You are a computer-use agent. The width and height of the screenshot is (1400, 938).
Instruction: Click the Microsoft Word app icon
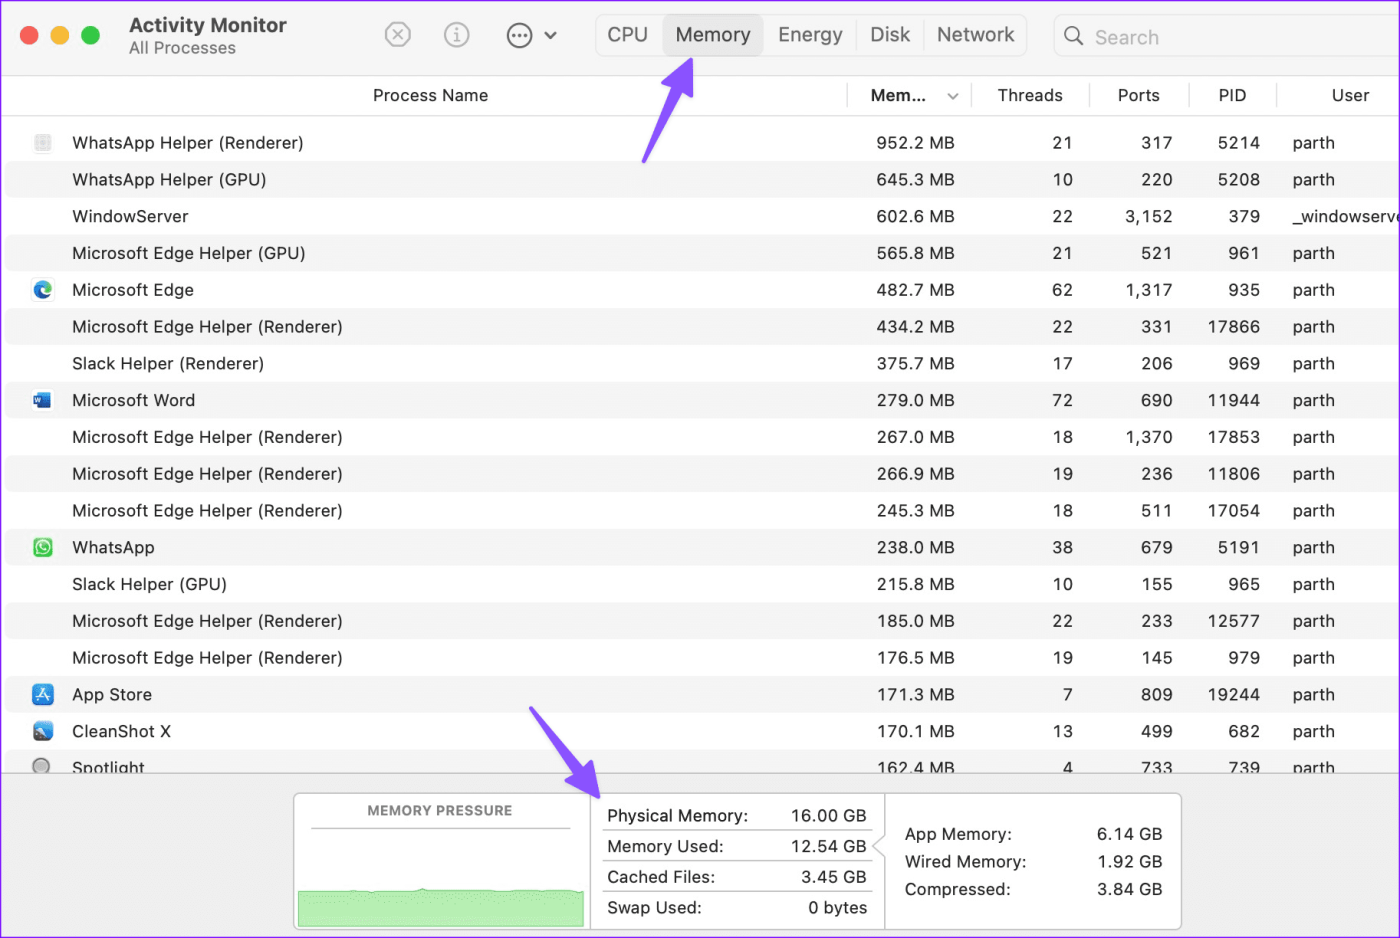[42, 400]
